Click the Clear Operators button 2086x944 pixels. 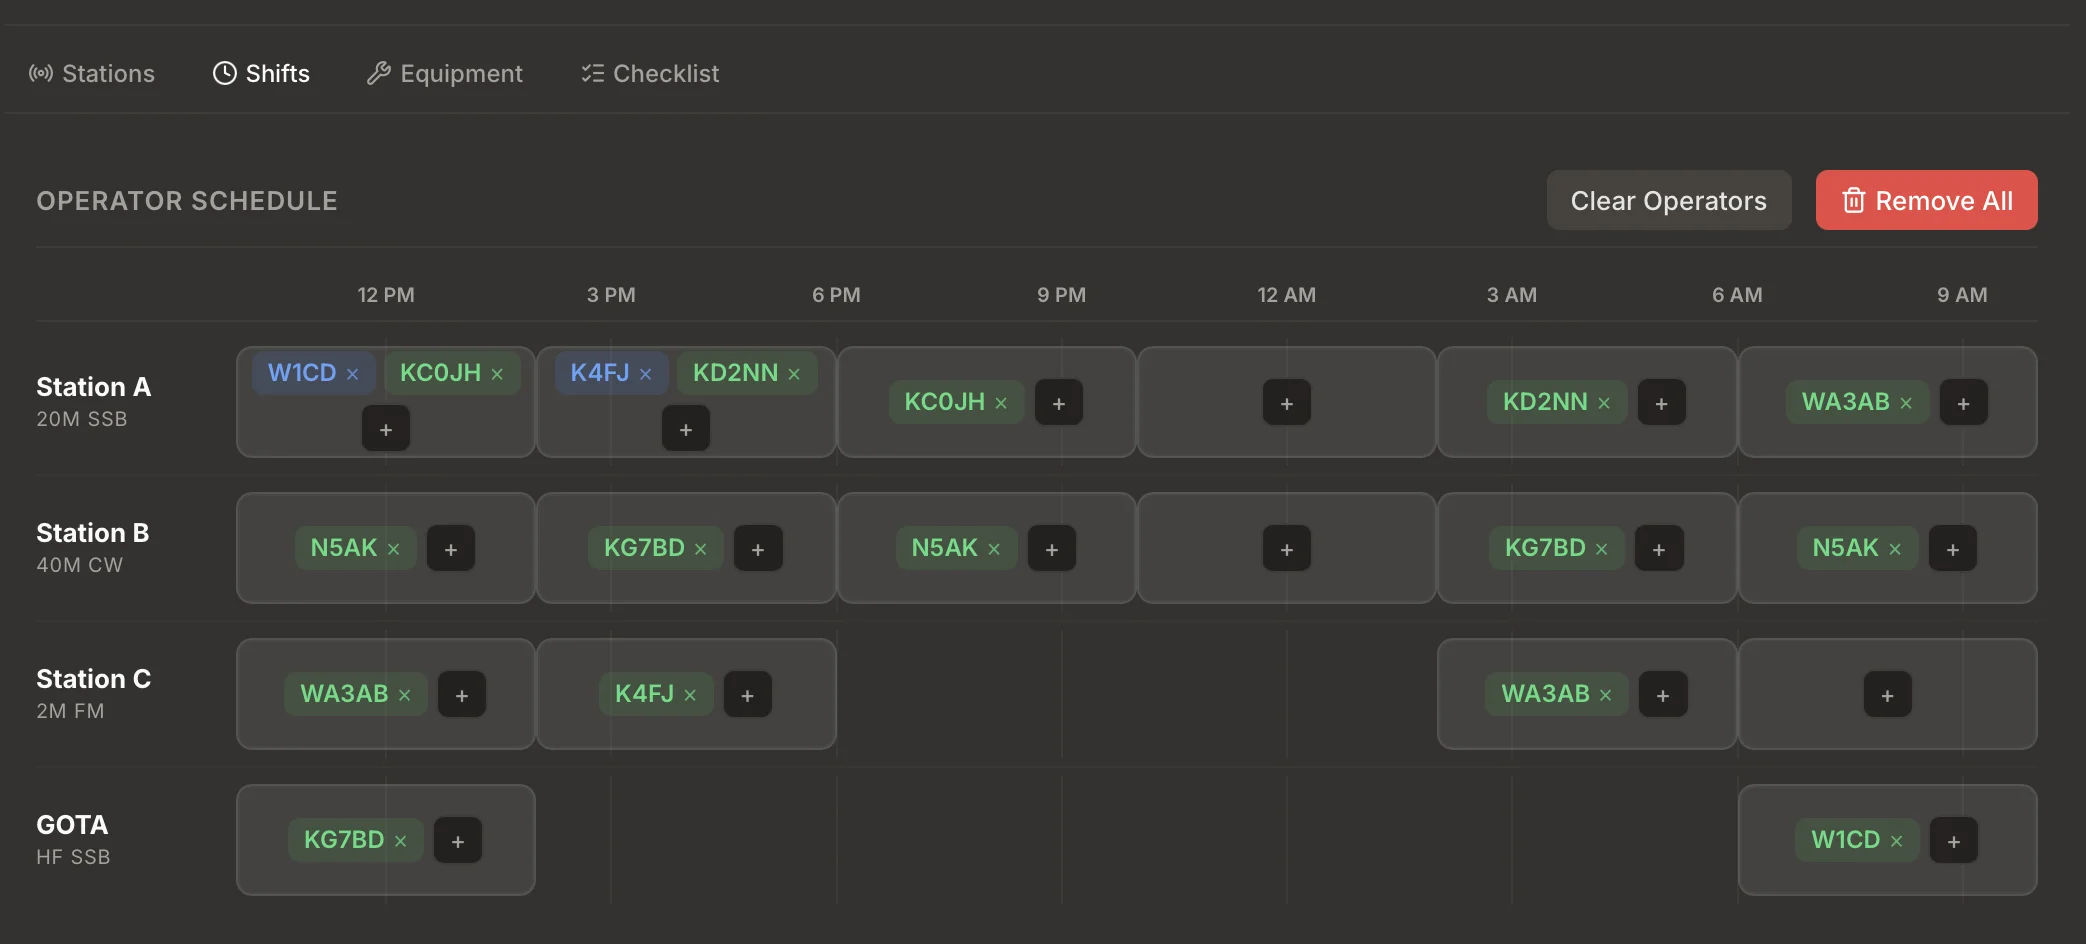click(x=1669, y=200)
